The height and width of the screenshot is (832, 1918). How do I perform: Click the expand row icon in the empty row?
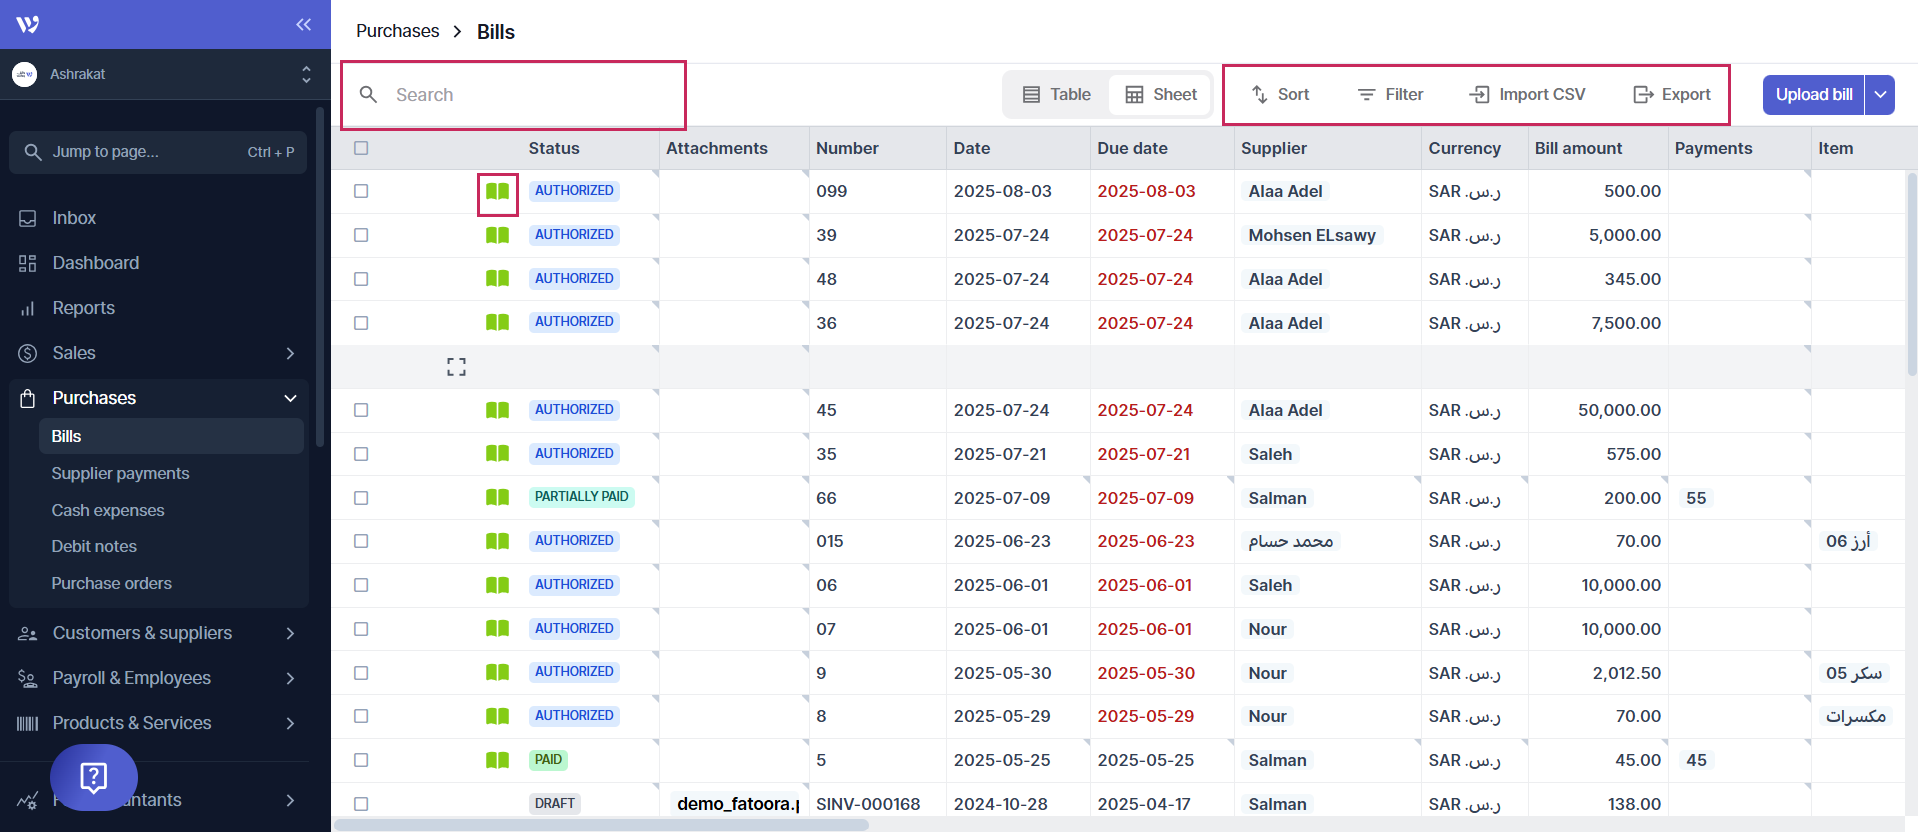tap(456, 367)
